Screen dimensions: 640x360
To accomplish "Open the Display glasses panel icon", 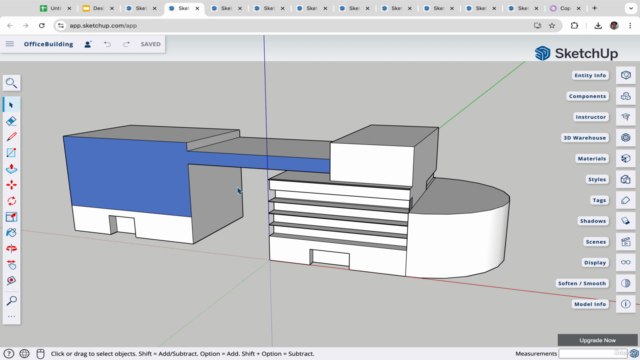I will pyautogui.click(x=625, y=262).
